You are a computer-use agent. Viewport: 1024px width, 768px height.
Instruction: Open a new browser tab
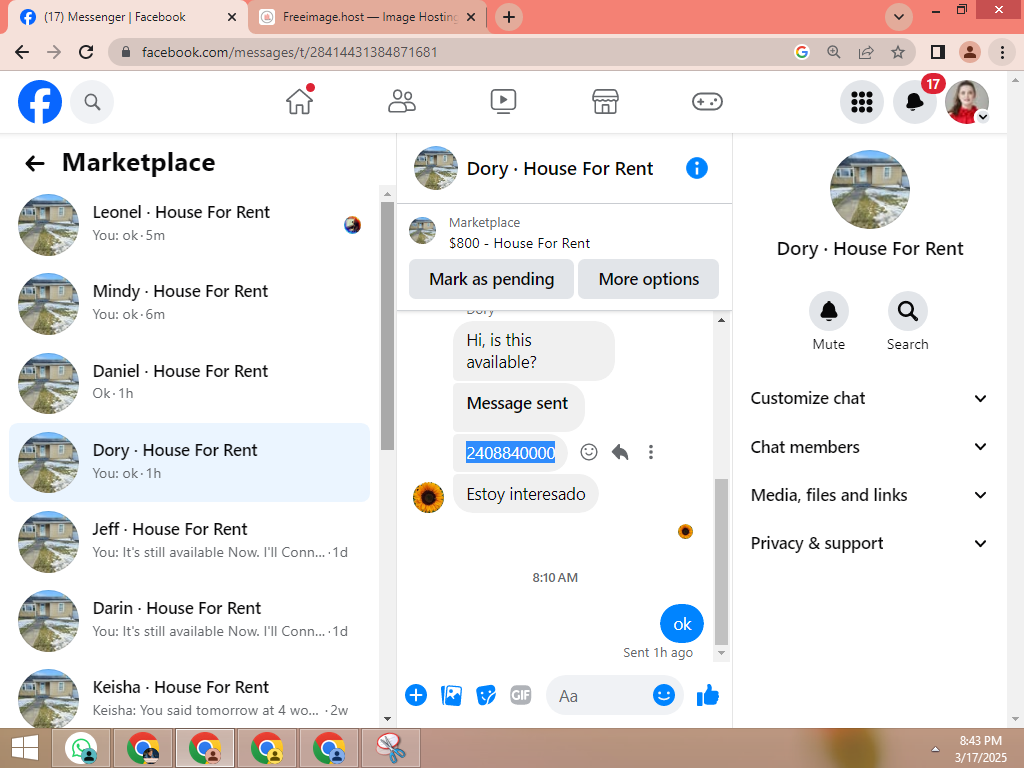click(x=509, y=17)
